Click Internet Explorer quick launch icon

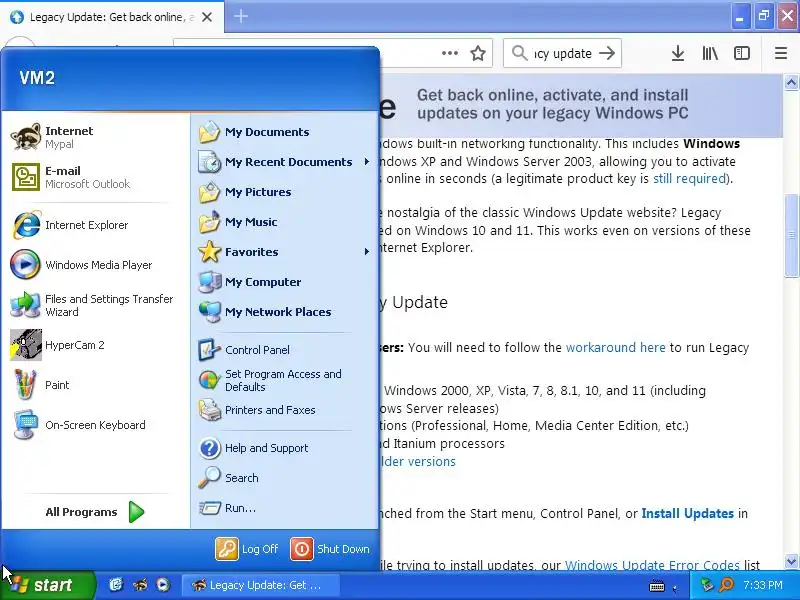pyautogui.click(x=116, y=585)
